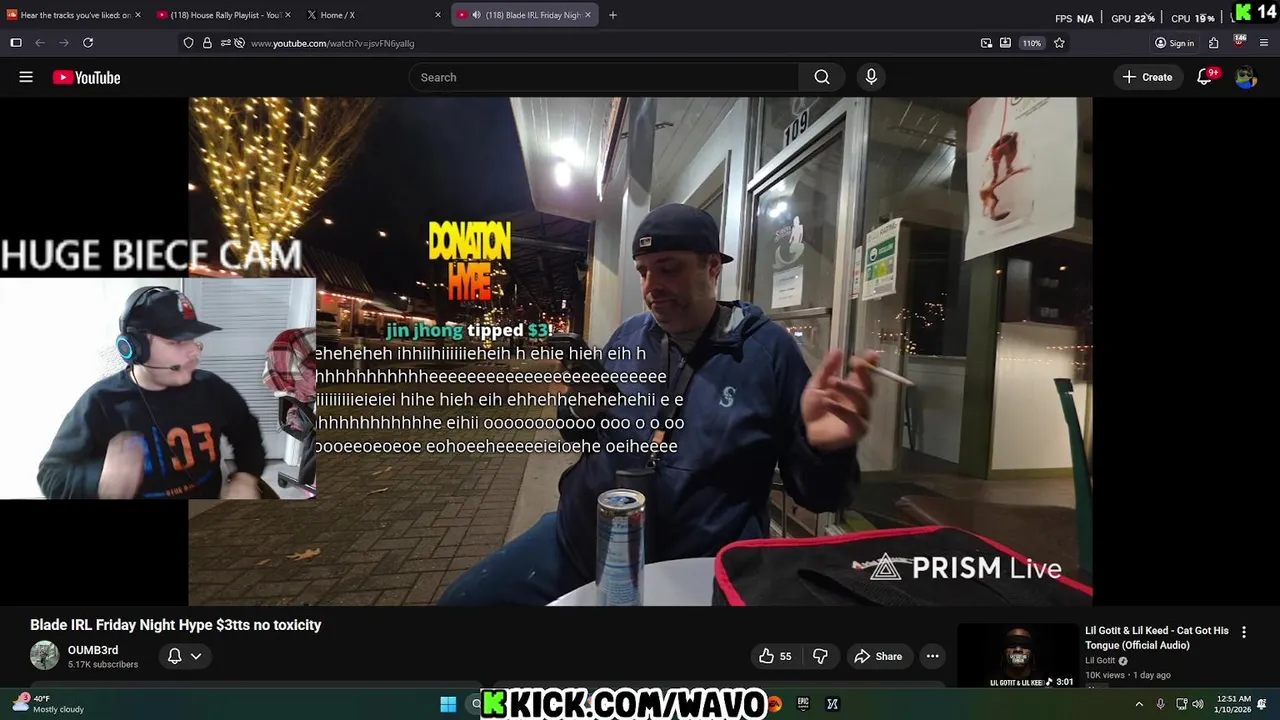
Task: Open Epic Games Launcher on taskbar
Action: [802, 704]
